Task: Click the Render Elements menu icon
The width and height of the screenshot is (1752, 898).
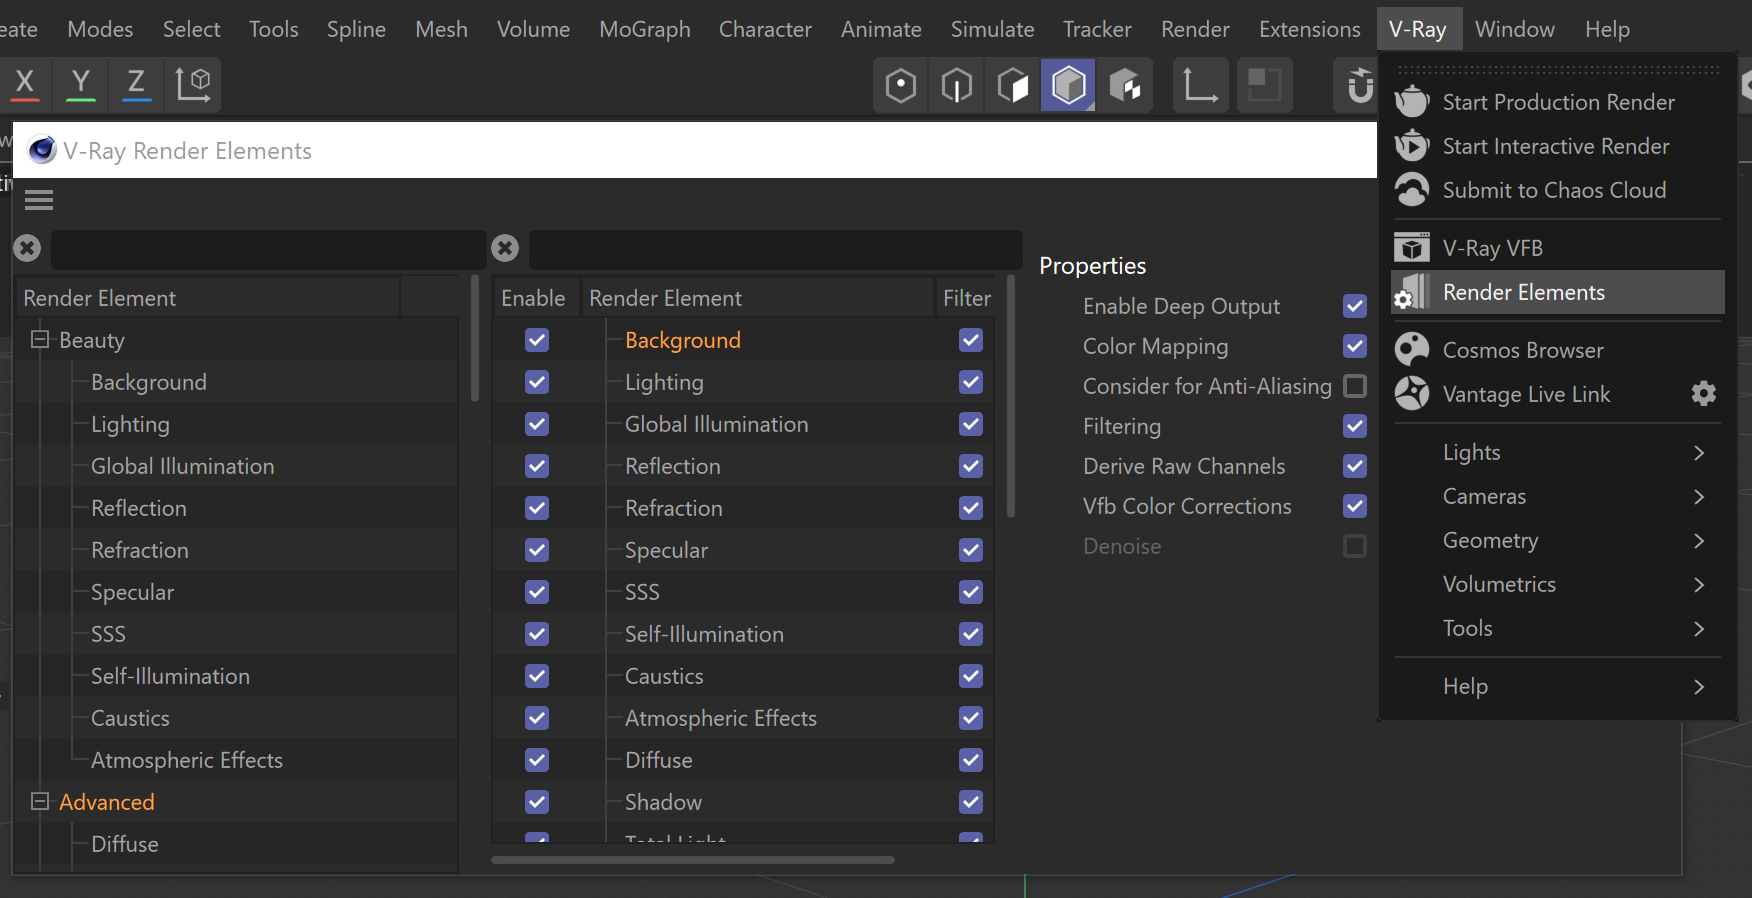Action: point(1411,292)
